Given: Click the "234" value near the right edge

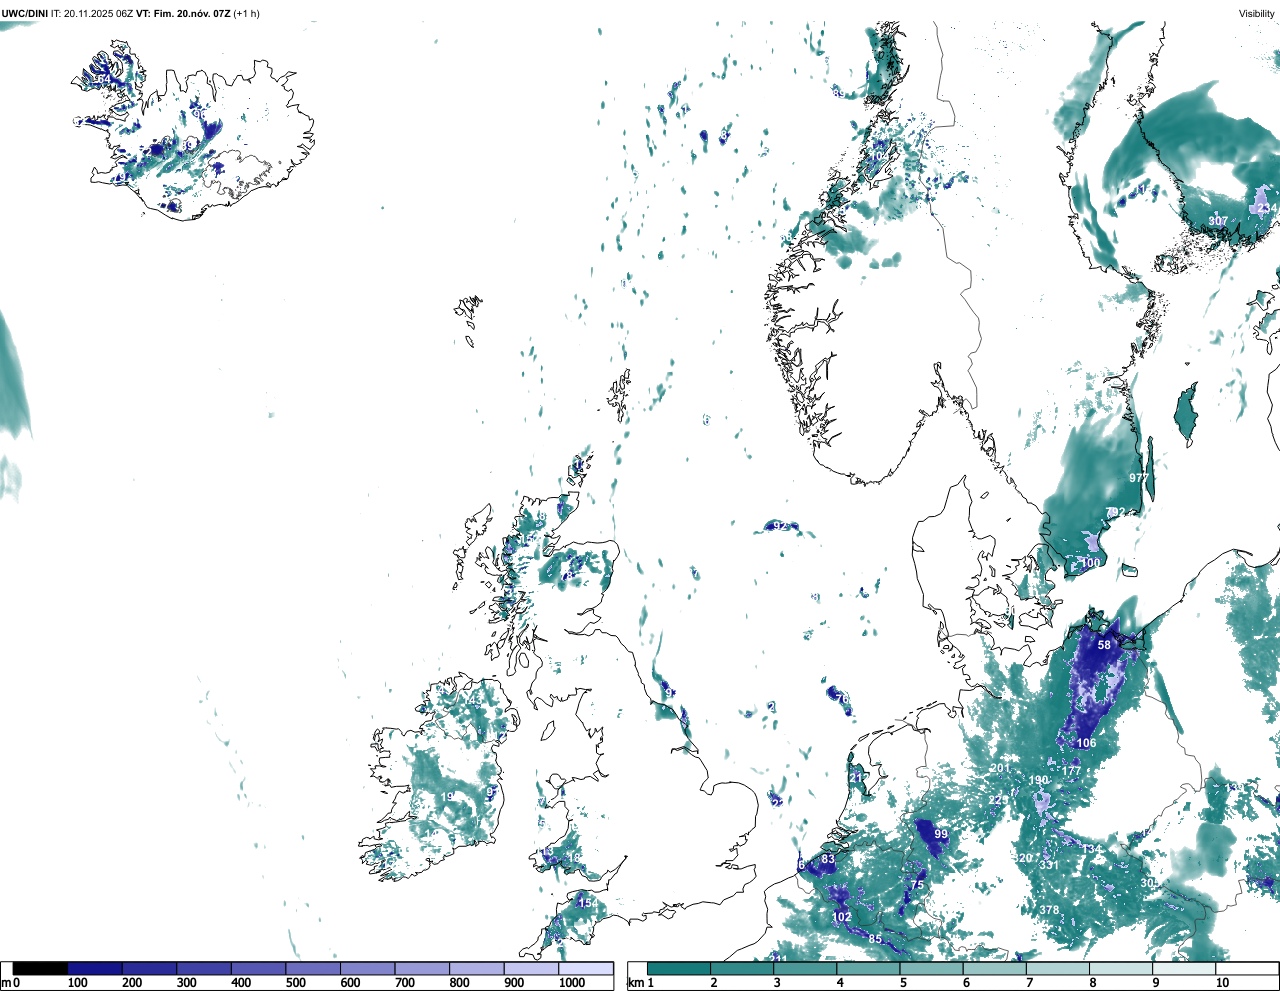Looking at the screenshot, I should coord(1267,208).
